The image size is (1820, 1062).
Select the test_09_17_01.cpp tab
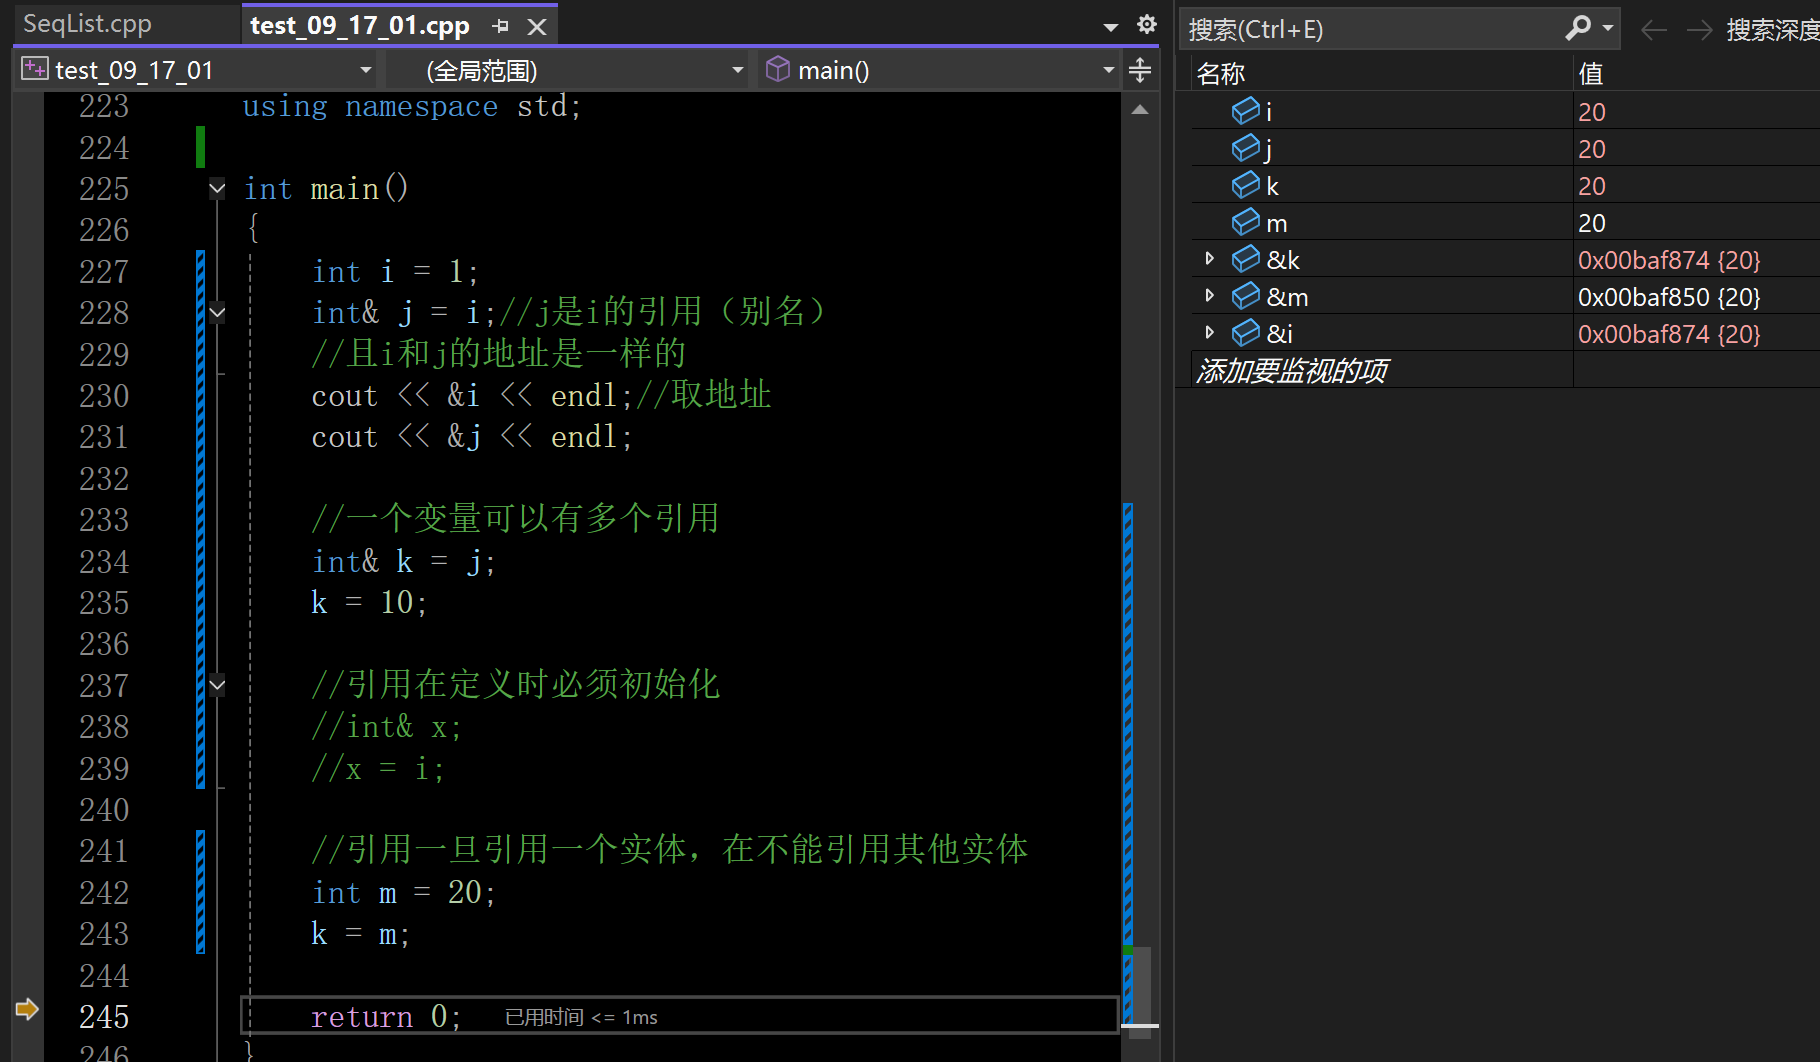[x=360, y=26]
